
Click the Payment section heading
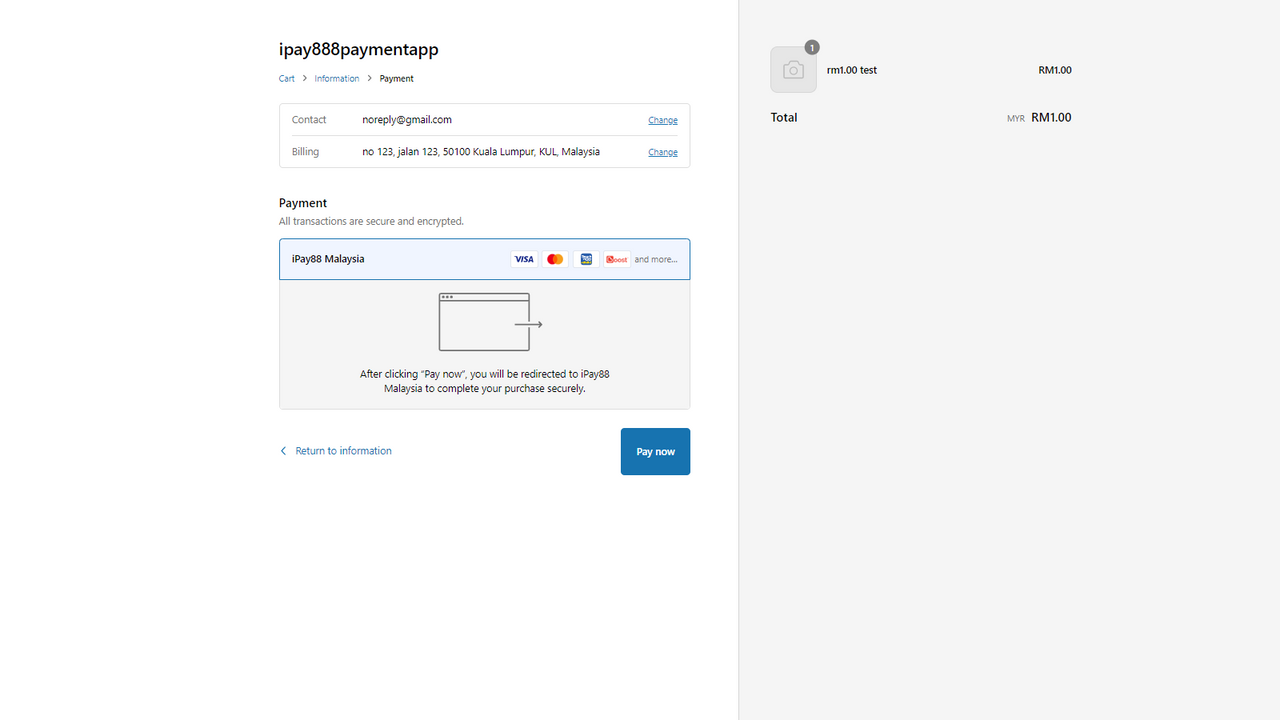point(303,203)
